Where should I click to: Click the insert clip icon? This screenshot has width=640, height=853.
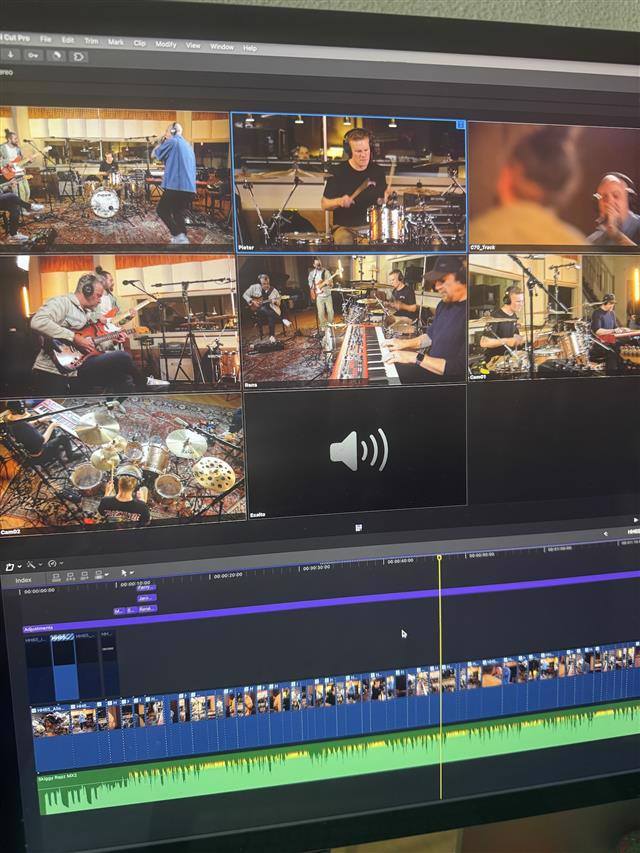coord(71,576)
